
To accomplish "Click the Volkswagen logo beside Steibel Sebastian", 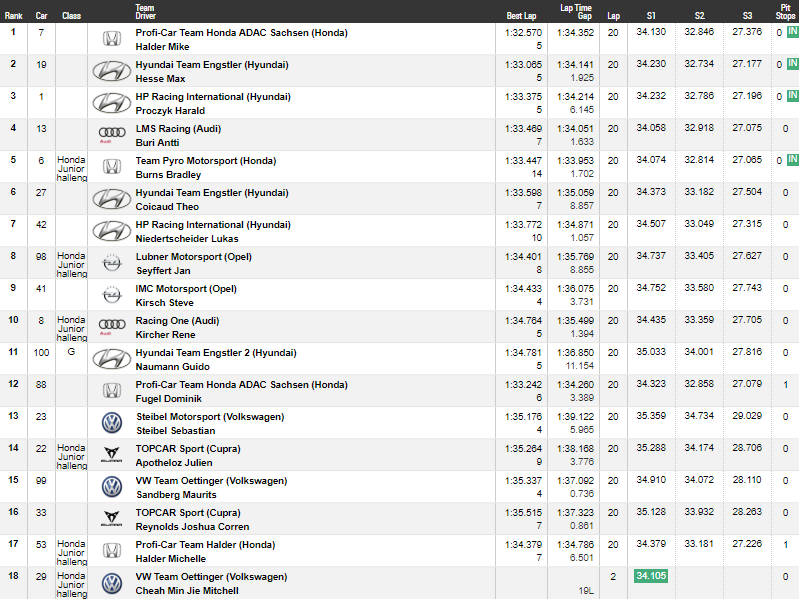I will [x=112, y=423].
